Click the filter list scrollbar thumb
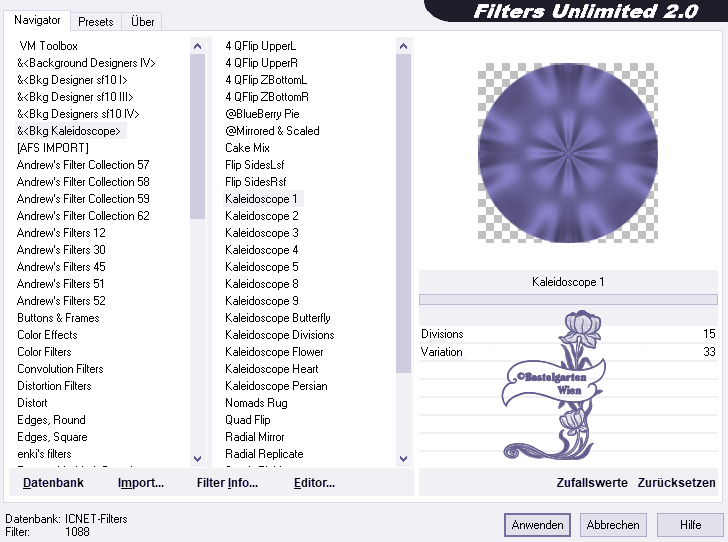728x542 pixels. [403, 213]
